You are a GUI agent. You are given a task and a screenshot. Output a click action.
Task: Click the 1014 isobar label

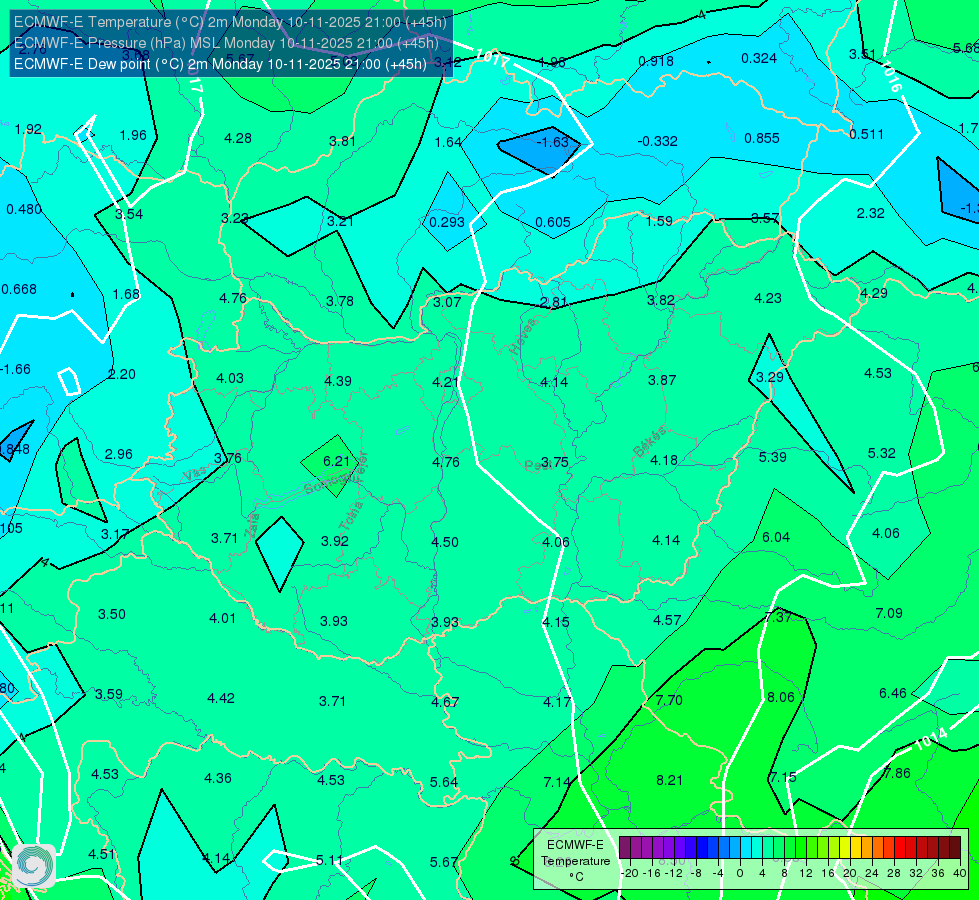pyautogui.click(x=931, y=739)
